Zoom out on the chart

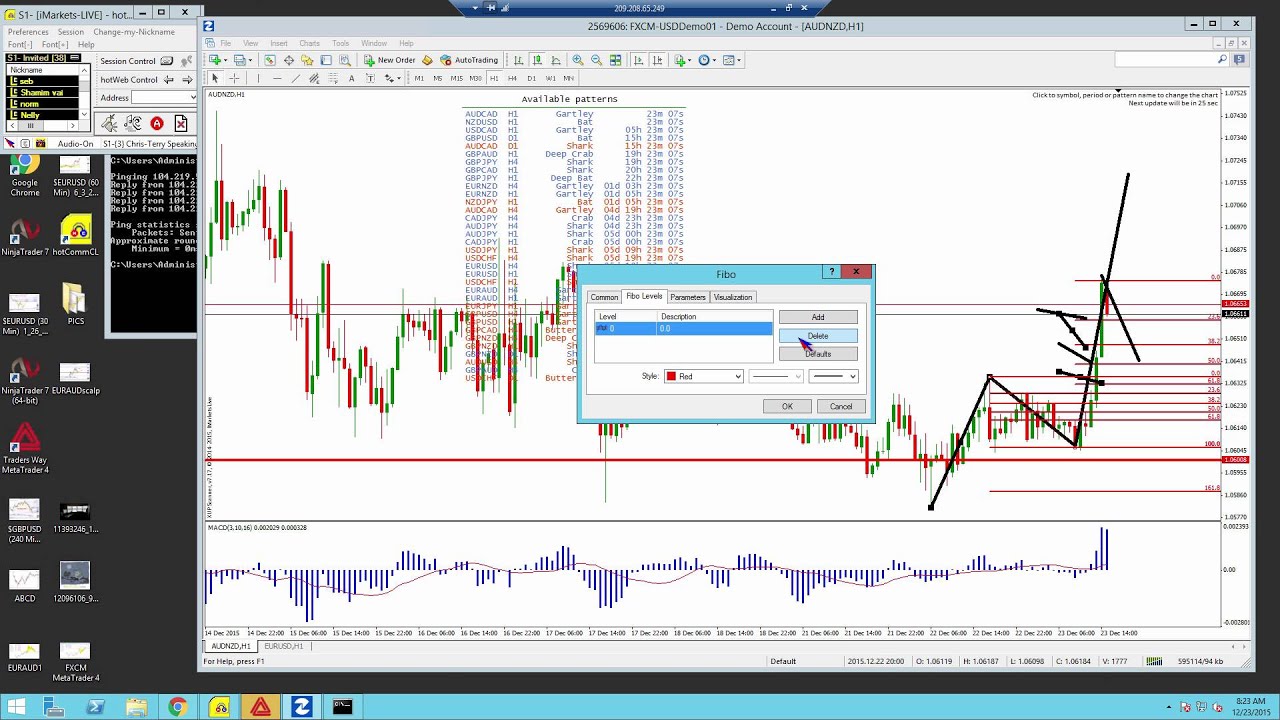point(596,60)
